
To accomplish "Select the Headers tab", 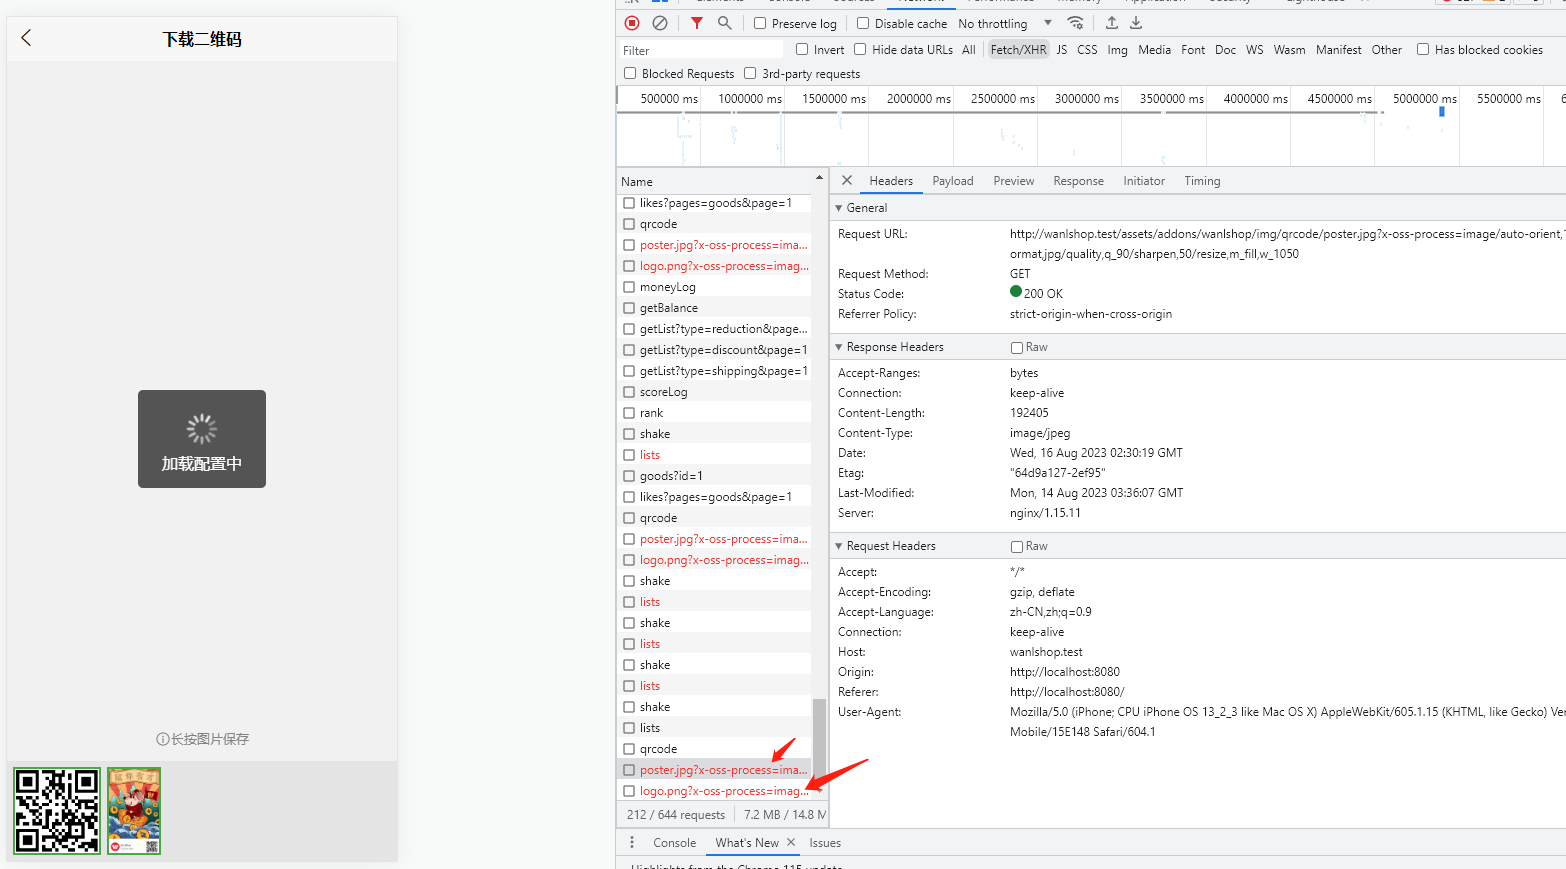I will coord(891,181).
